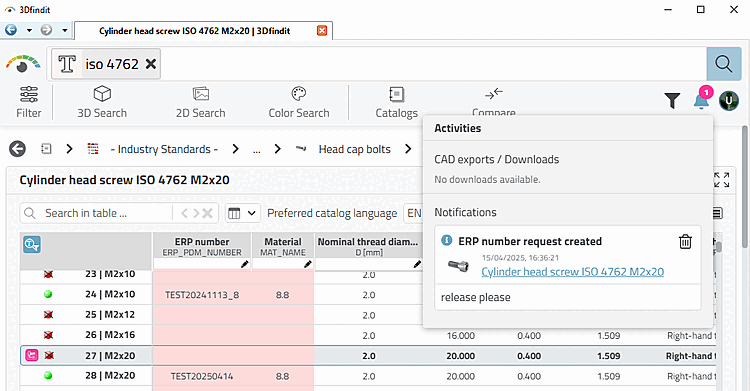Click the screw thumbnail in the notification

point(458,266)
